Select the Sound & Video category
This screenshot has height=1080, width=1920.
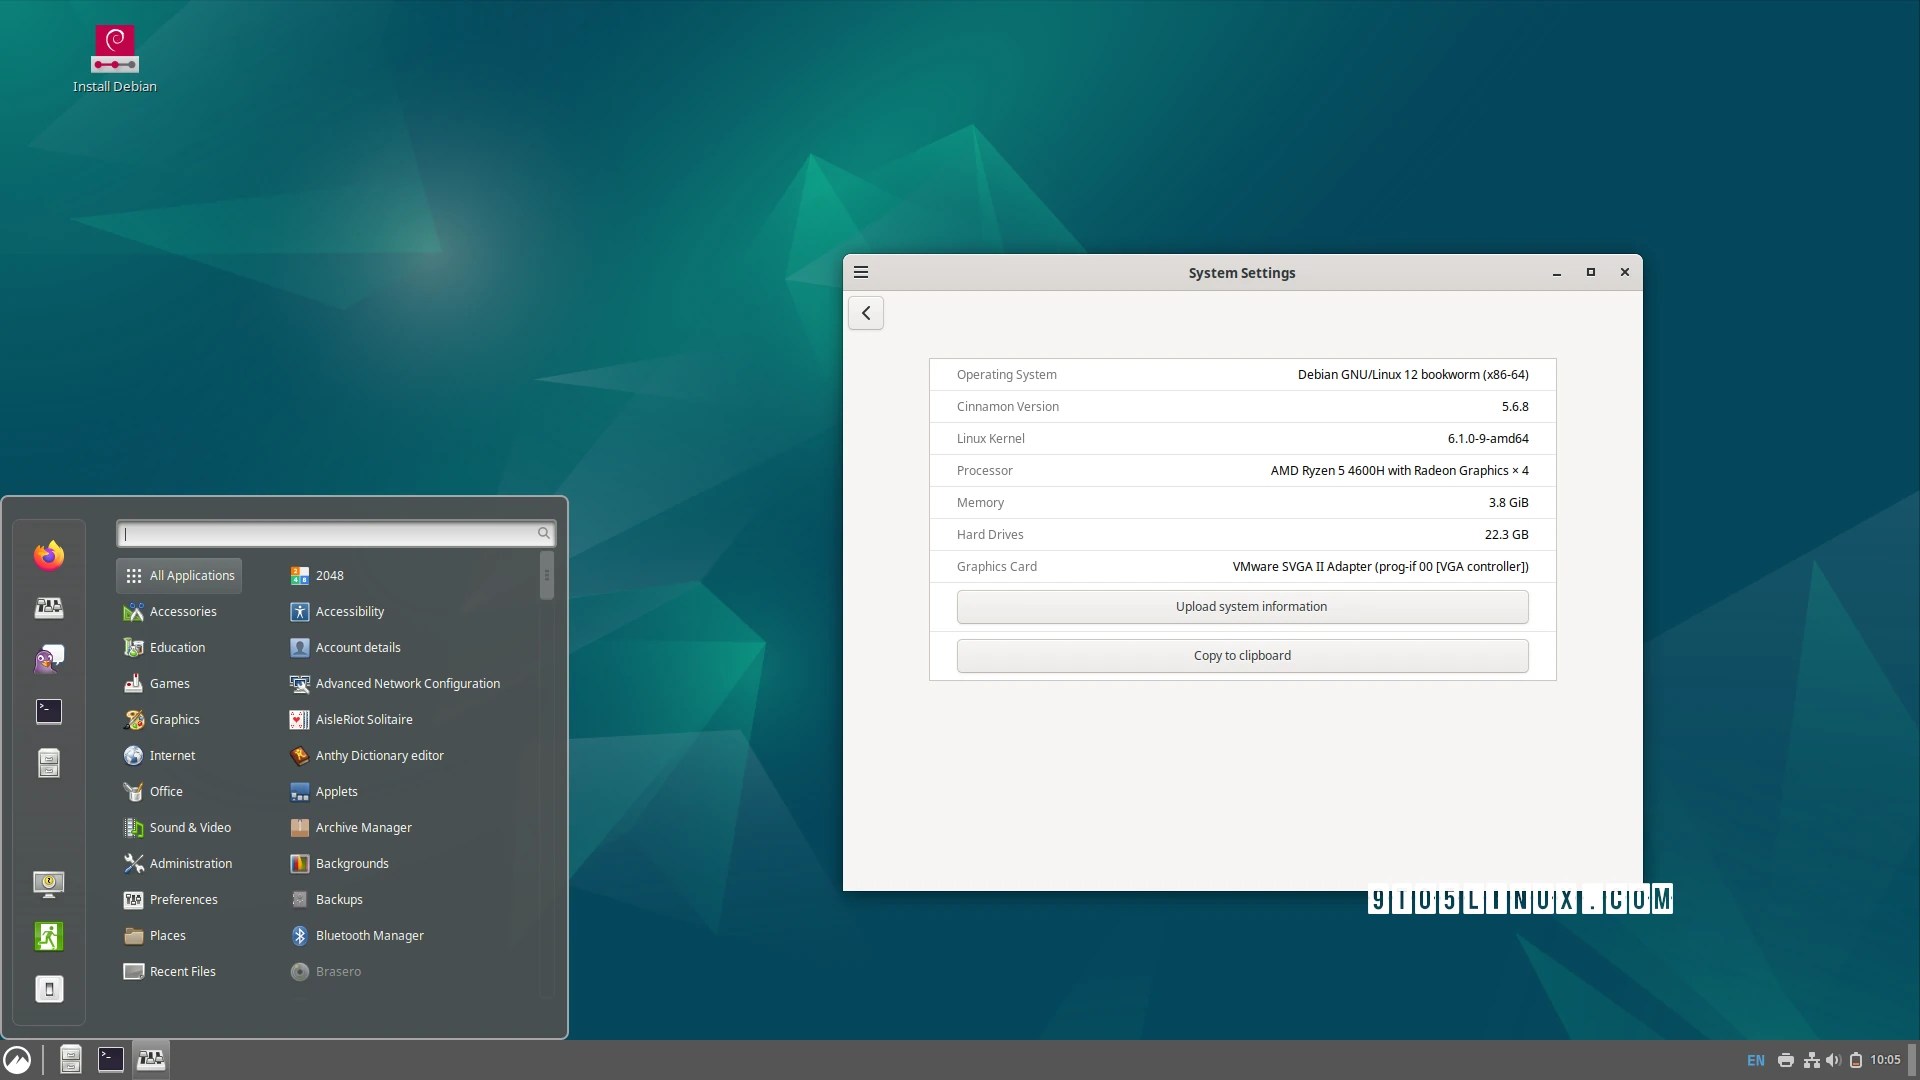[190, 827]
